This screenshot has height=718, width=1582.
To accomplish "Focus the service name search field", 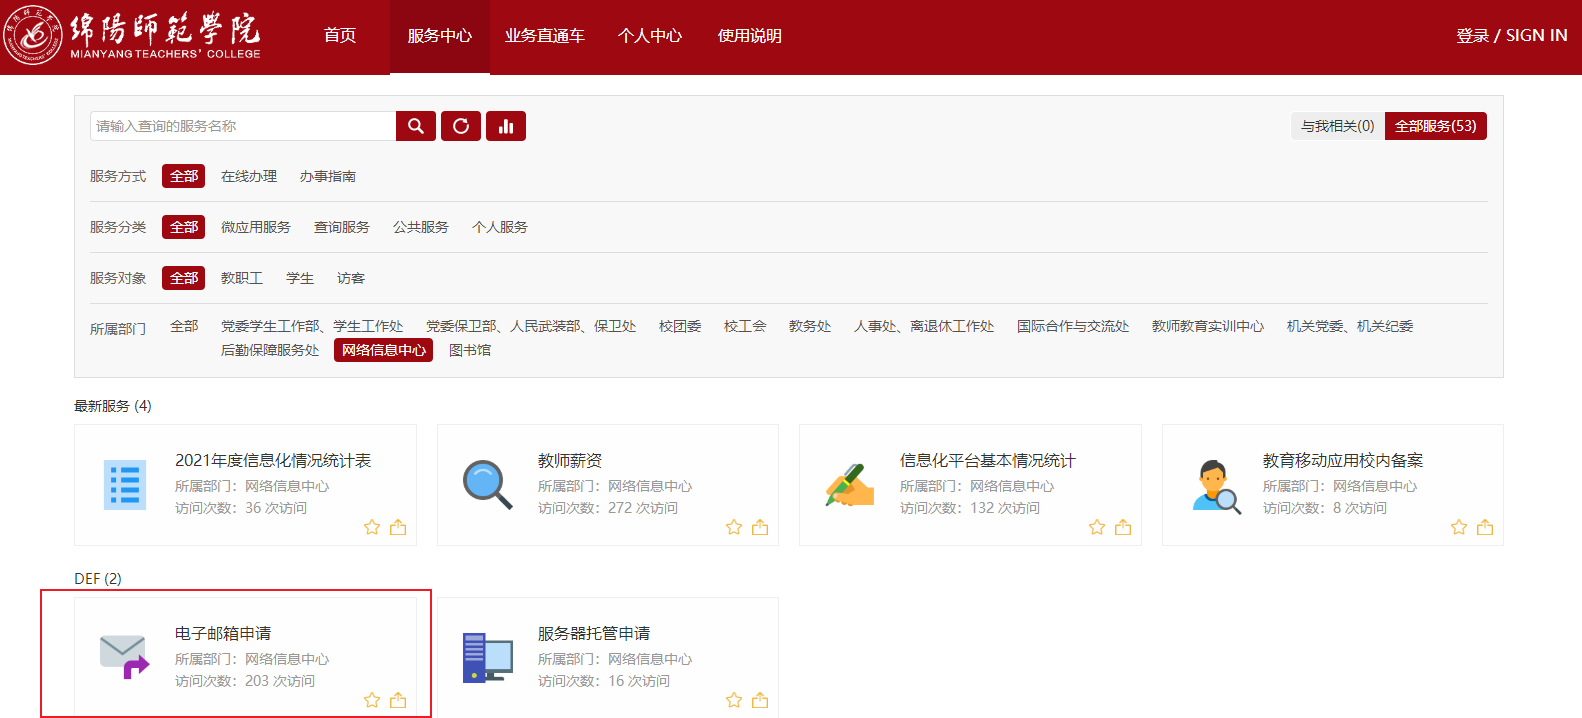I will coord(243,126).
